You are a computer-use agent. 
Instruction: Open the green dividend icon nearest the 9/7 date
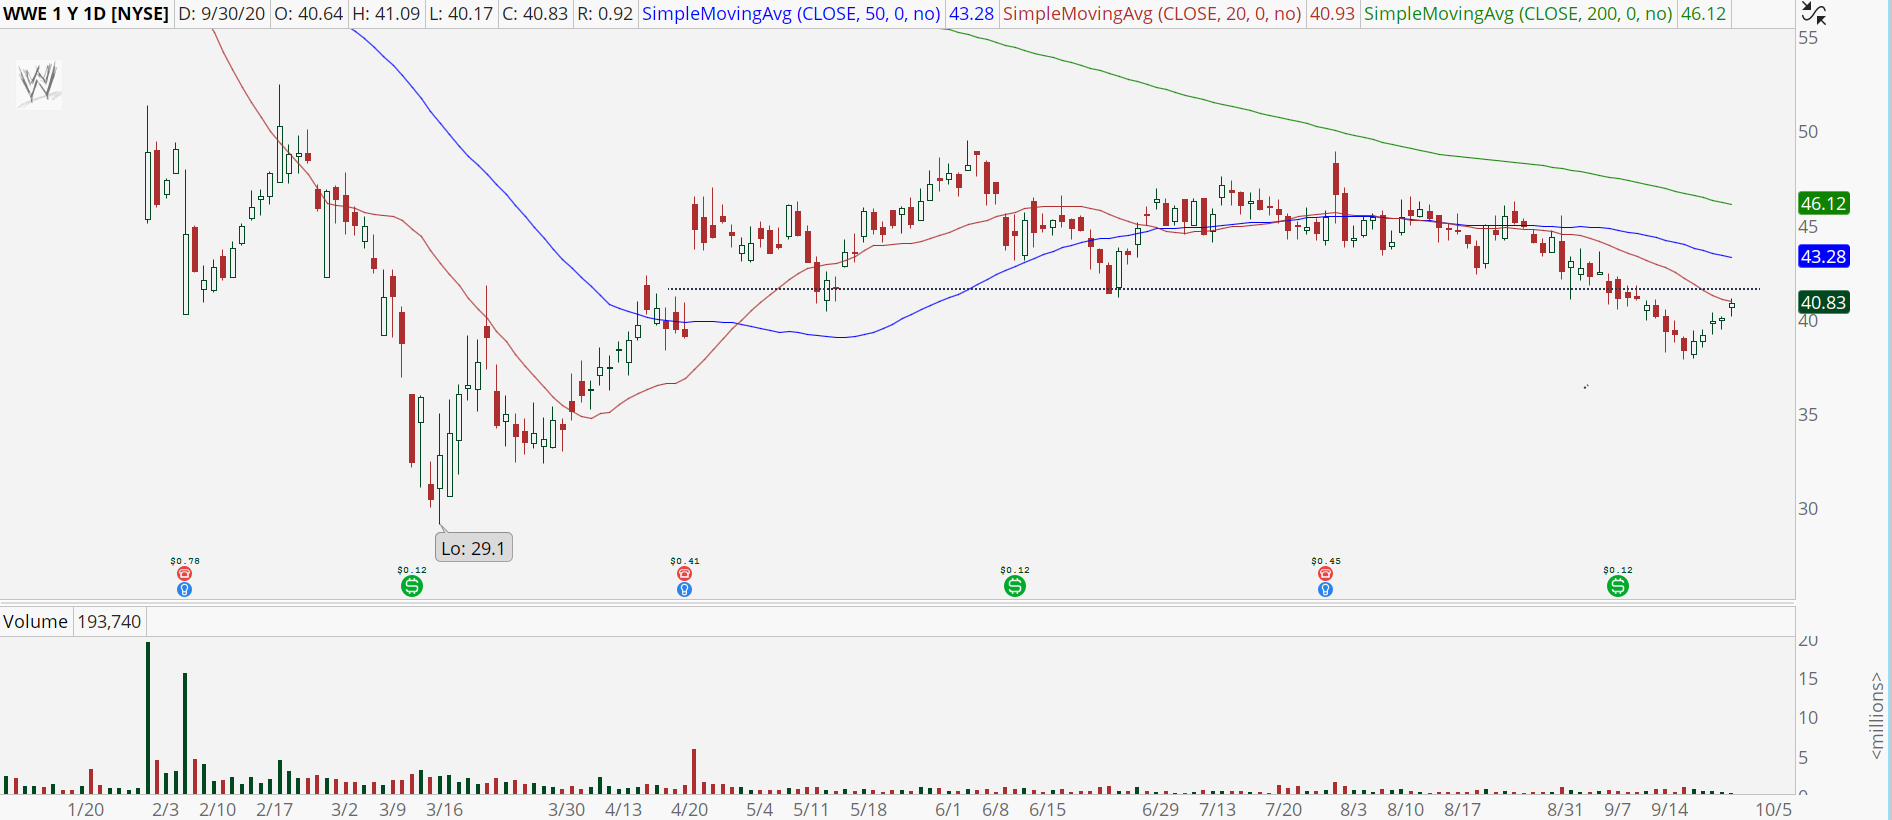click(1618, 586)
